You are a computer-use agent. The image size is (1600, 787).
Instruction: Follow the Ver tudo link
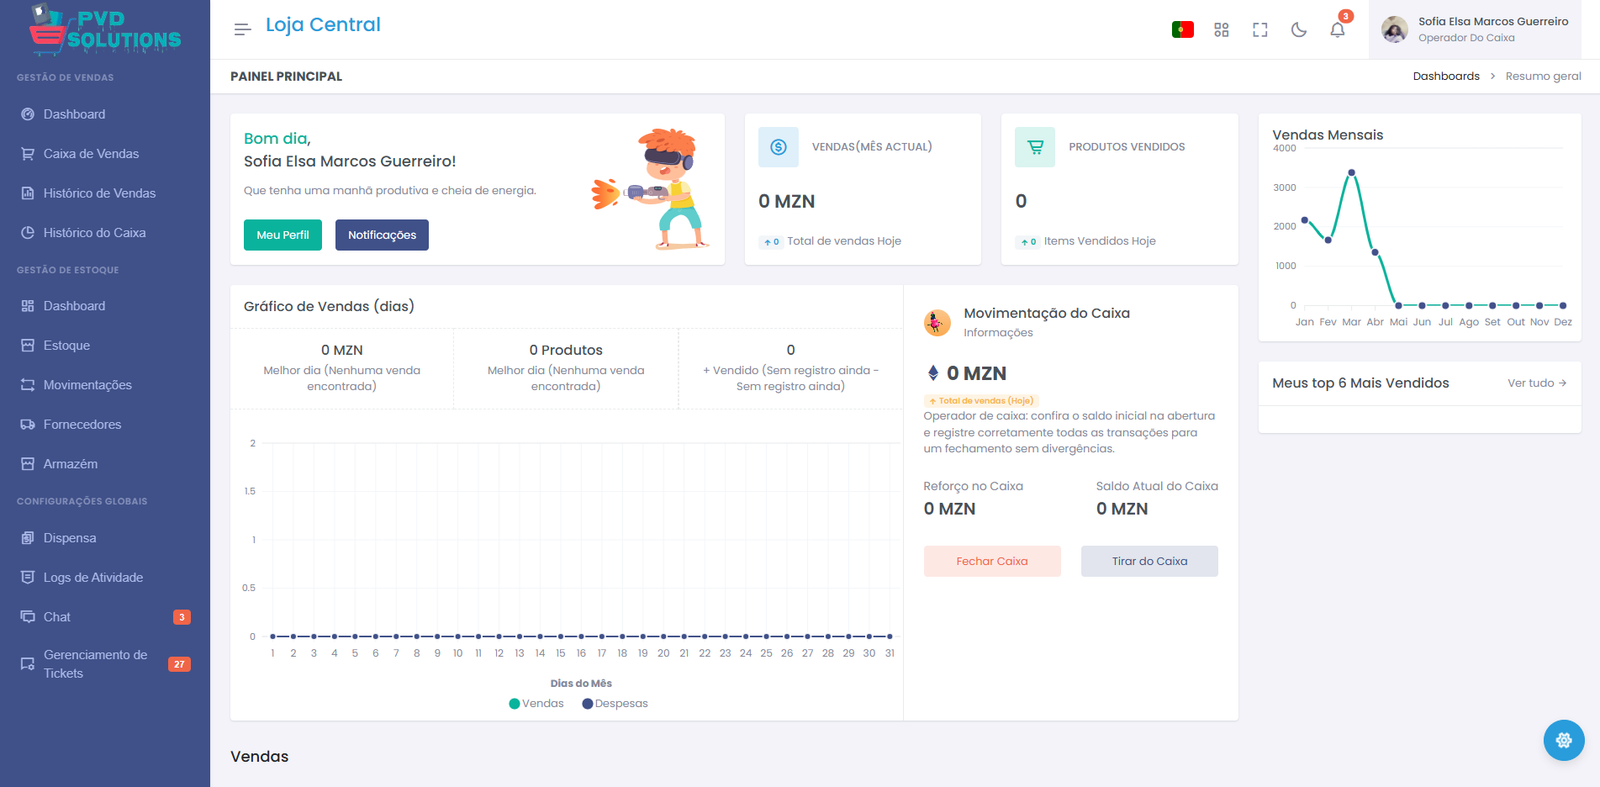click(1536, 383)
